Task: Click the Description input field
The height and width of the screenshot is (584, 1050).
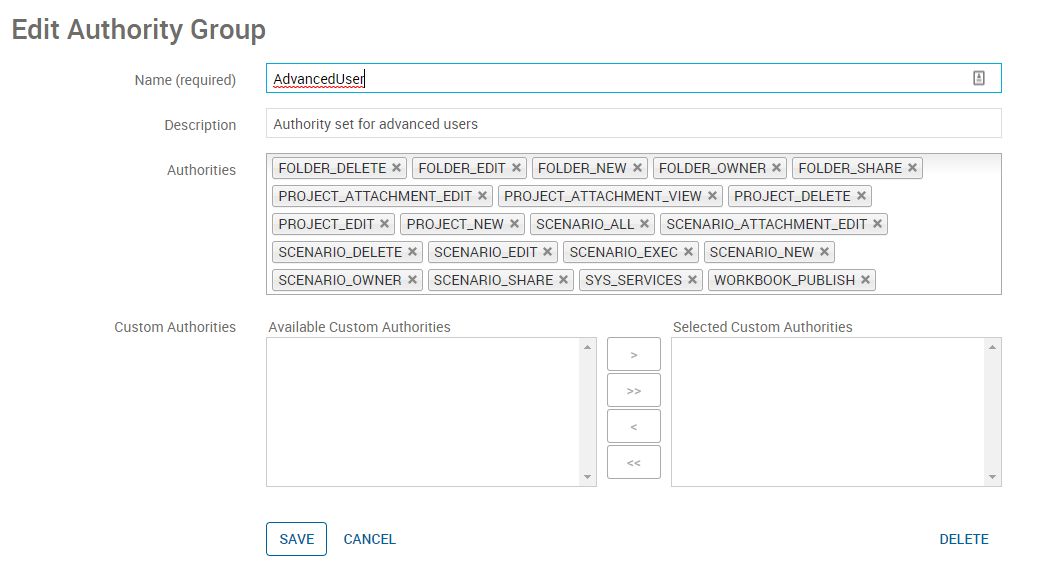Action: tap(633, 124)
